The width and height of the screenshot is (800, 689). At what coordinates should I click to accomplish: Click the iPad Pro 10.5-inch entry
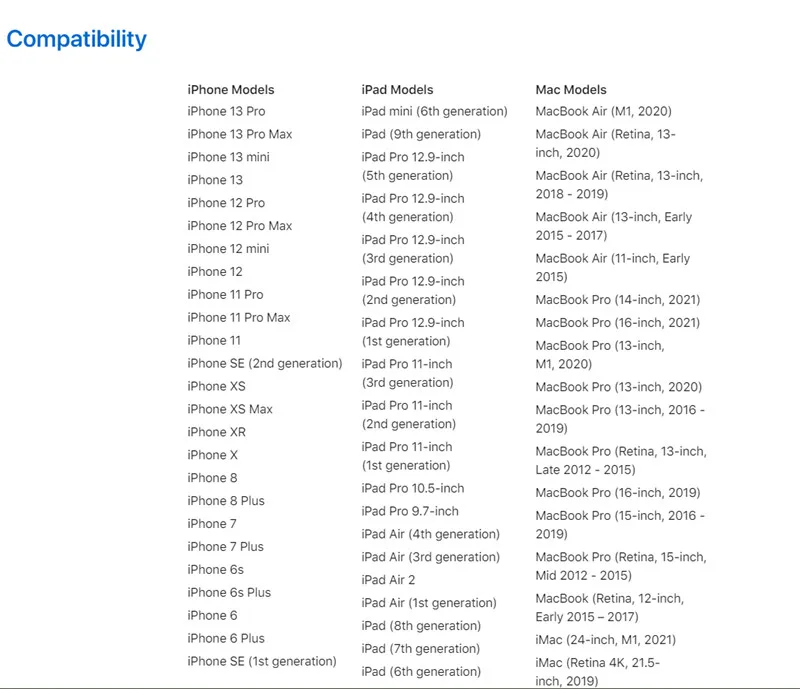tap(413, 488)
